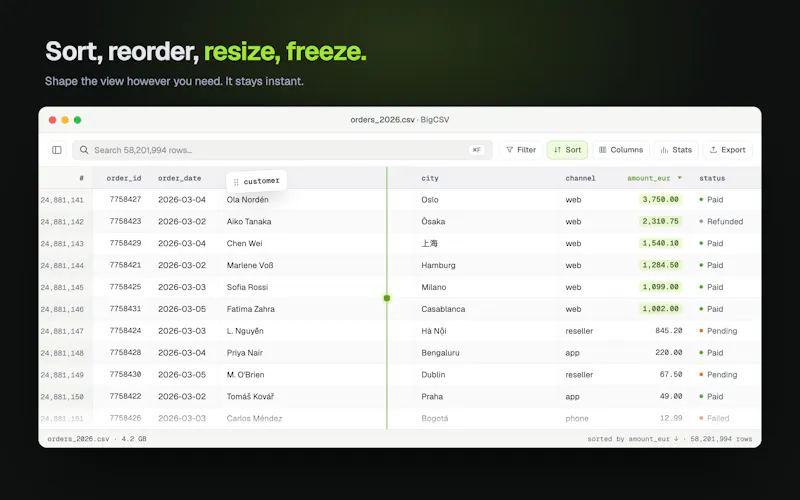Select the cell Chen Wei
Viewport: 800px width, 500px height.
click(x=244, y=243)
